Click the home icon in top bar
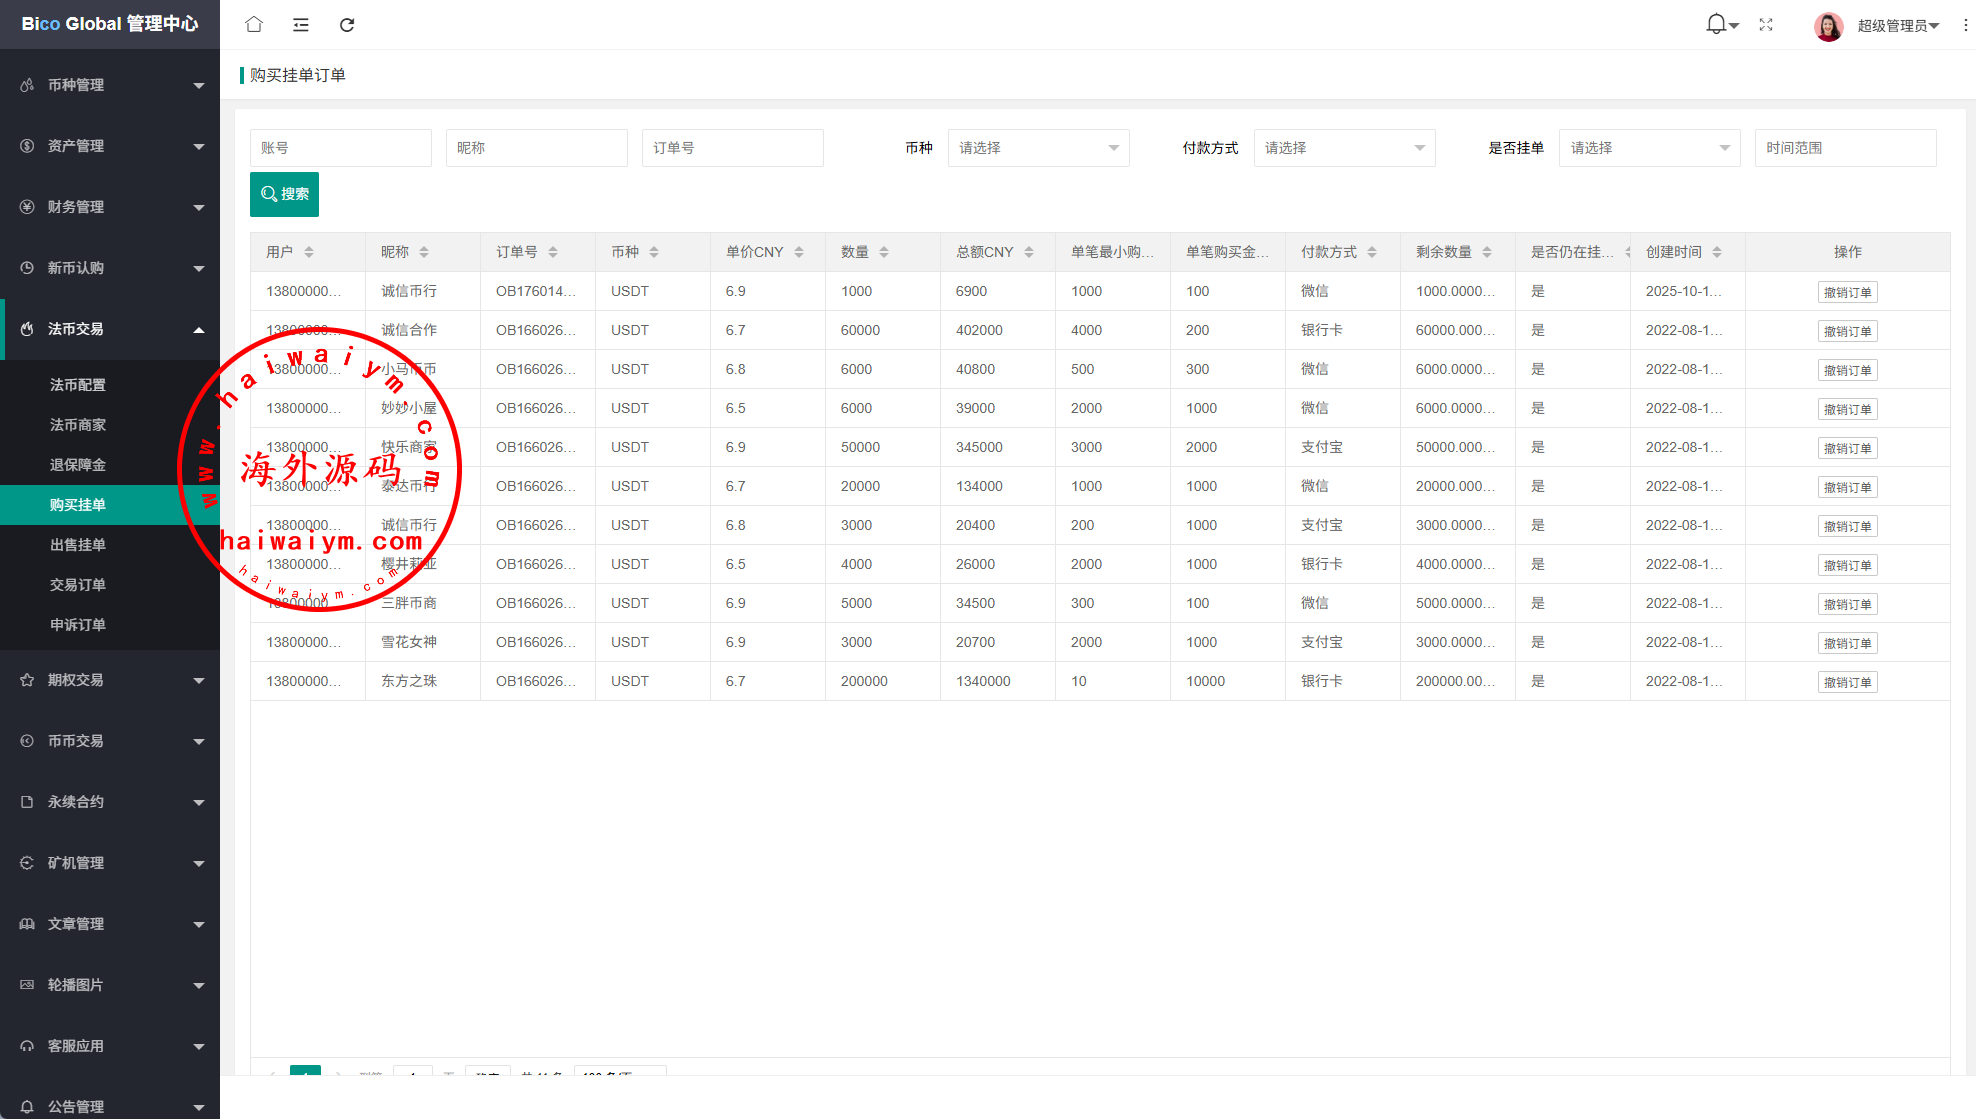This screenshot has width=1976, height=1119. click(254, 25)
